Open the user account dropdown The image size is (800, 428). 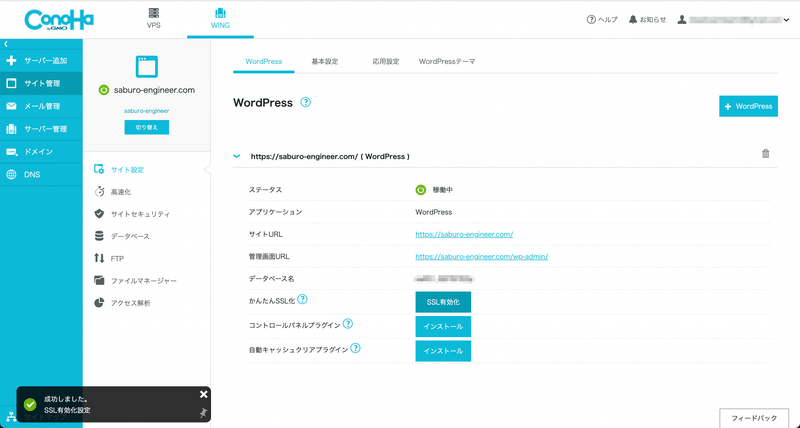733,19
